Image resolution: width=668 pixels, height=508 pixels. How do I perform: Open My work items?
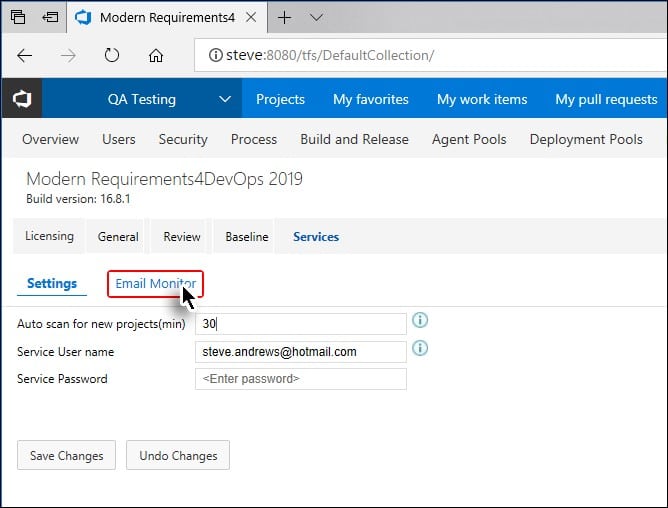[x=482, y=99]
